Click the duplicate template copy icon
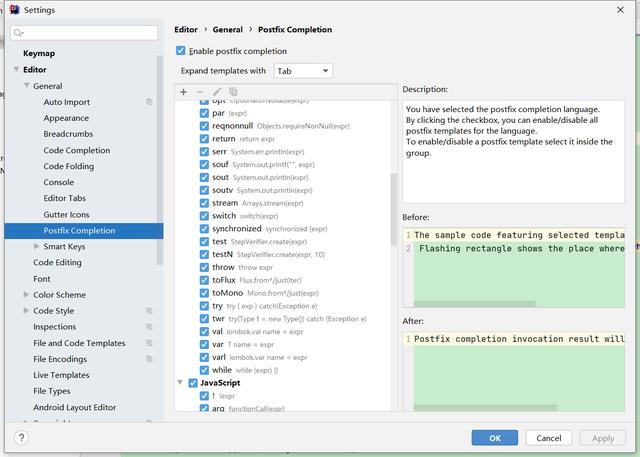This screenshot has height=457, width=640. tap(233, 92)
